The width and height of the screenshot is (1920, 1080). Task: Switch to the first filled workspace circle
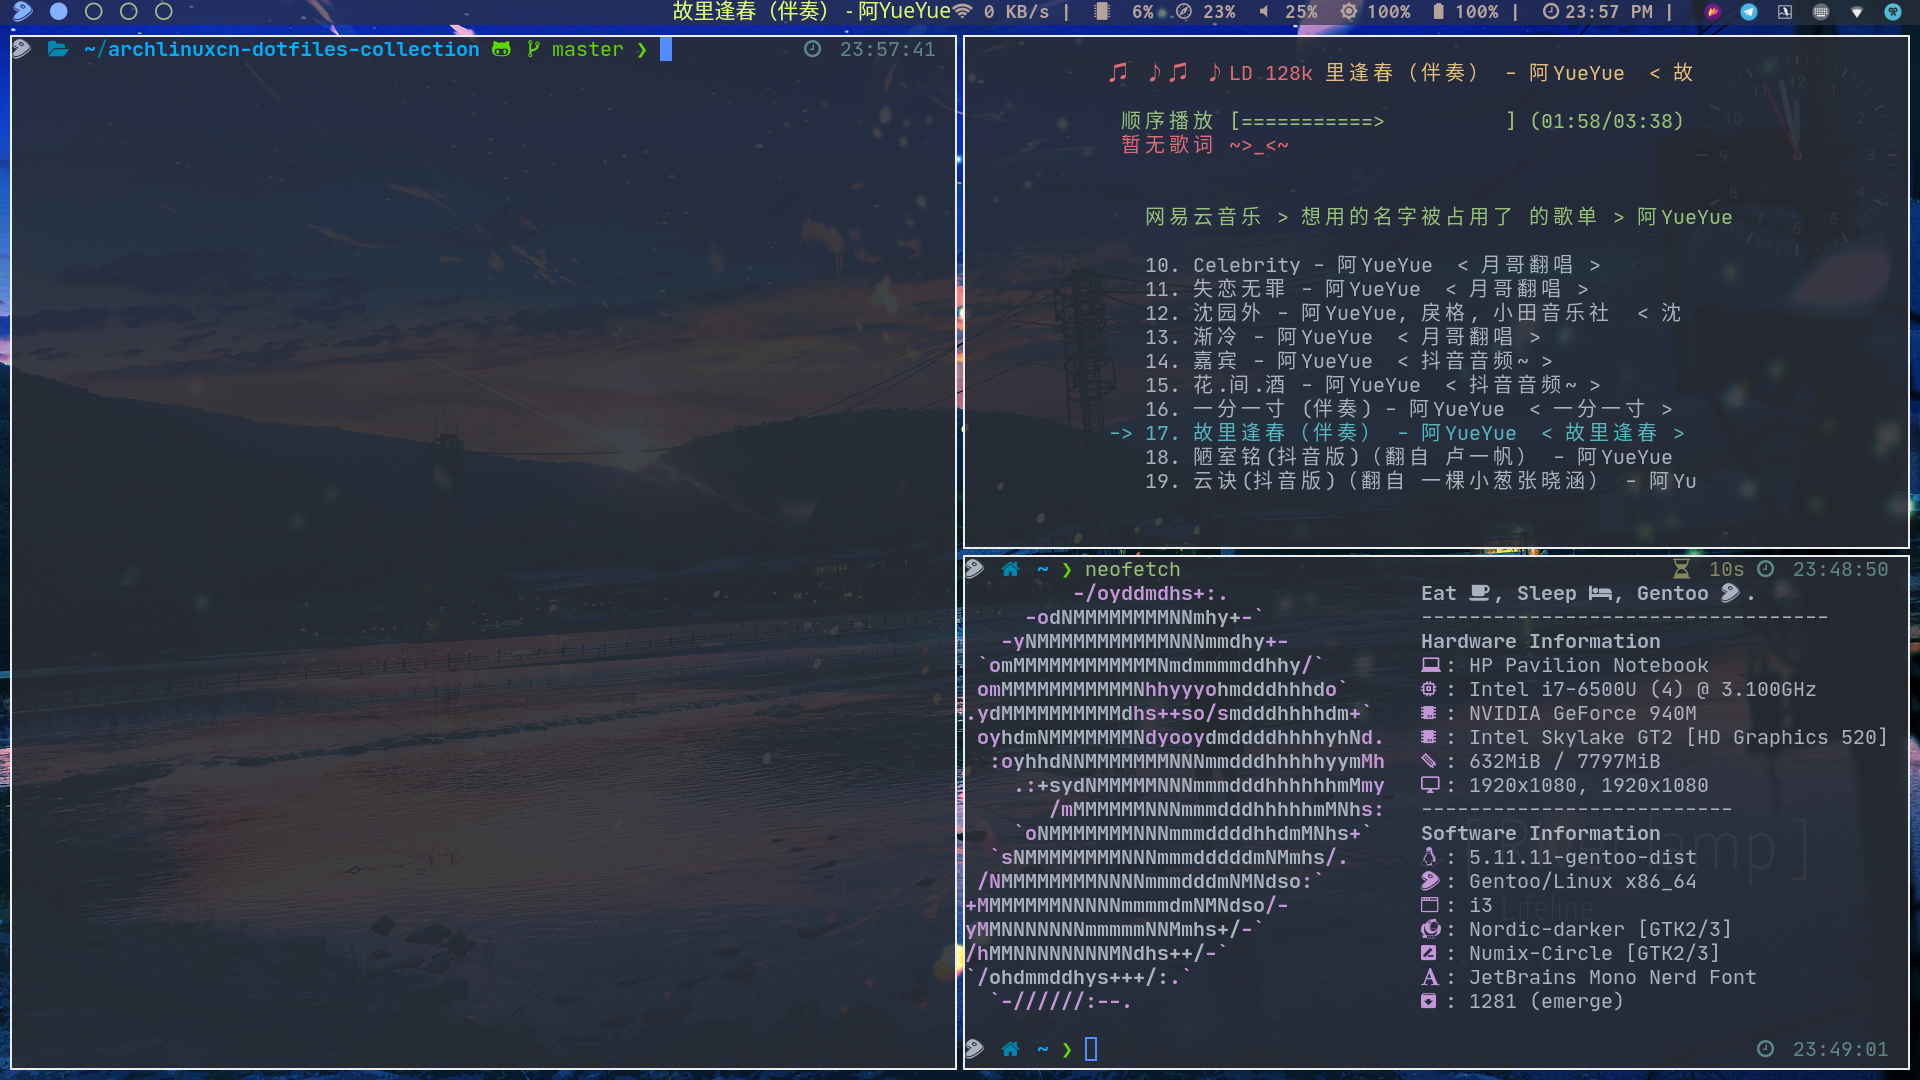coord(59,11)
